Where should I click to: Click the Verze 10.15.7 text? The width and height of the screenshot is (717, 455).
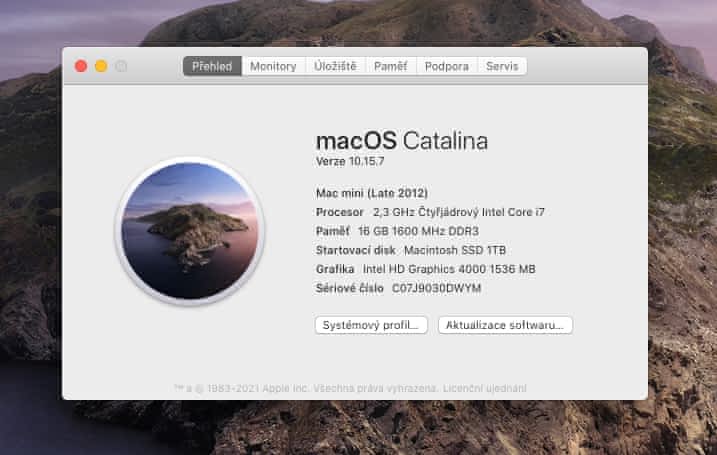pyautogui.click(x=350, y=161)
